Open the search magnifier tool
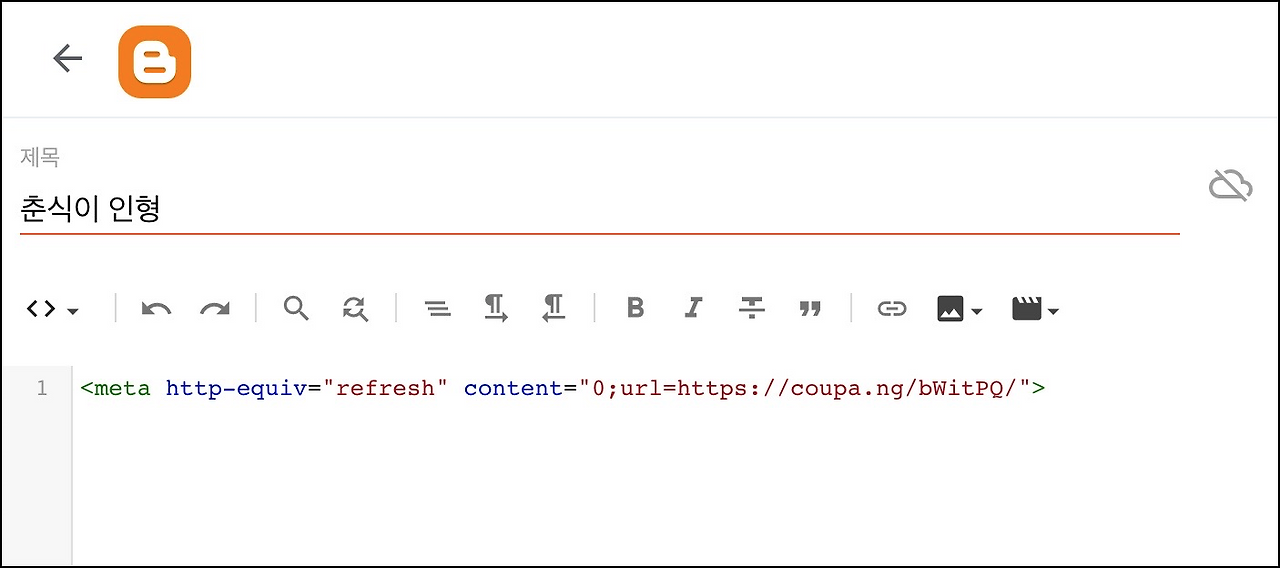 click(296, 308)
